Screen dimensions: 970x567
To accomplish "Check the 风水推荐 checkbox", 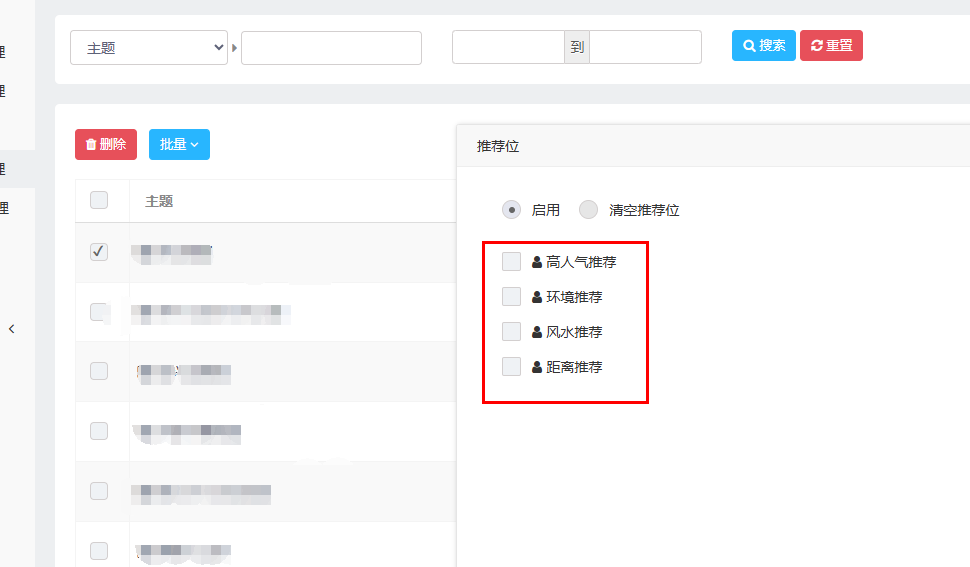I will point(511,332).
